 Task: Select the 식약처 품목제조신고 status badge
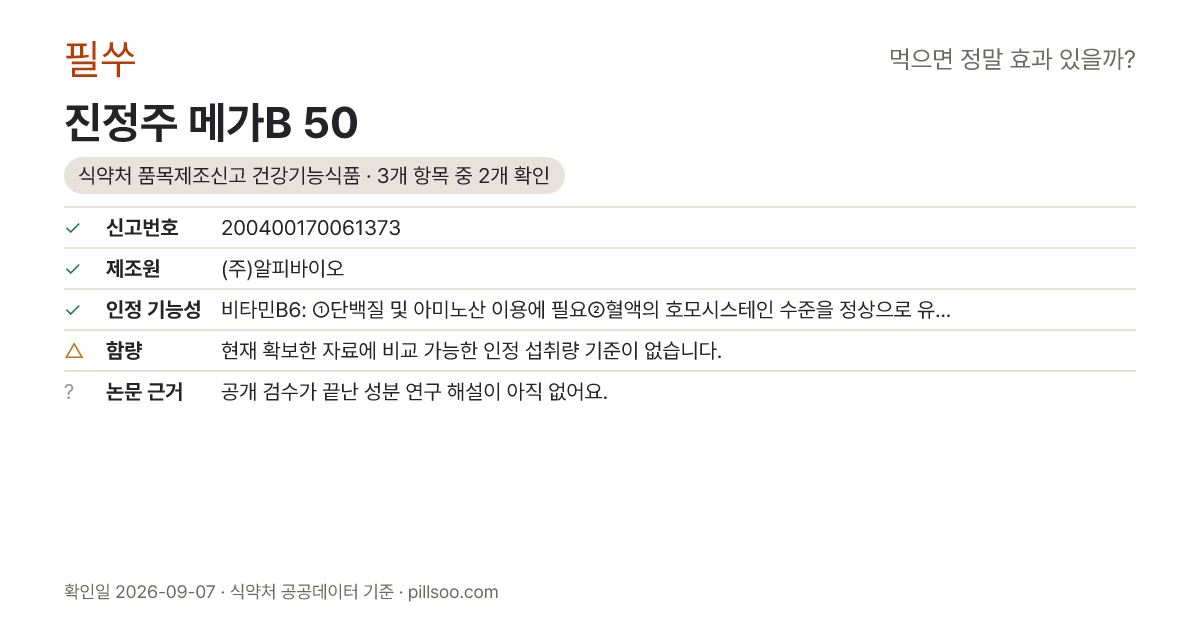coord(314,176)
